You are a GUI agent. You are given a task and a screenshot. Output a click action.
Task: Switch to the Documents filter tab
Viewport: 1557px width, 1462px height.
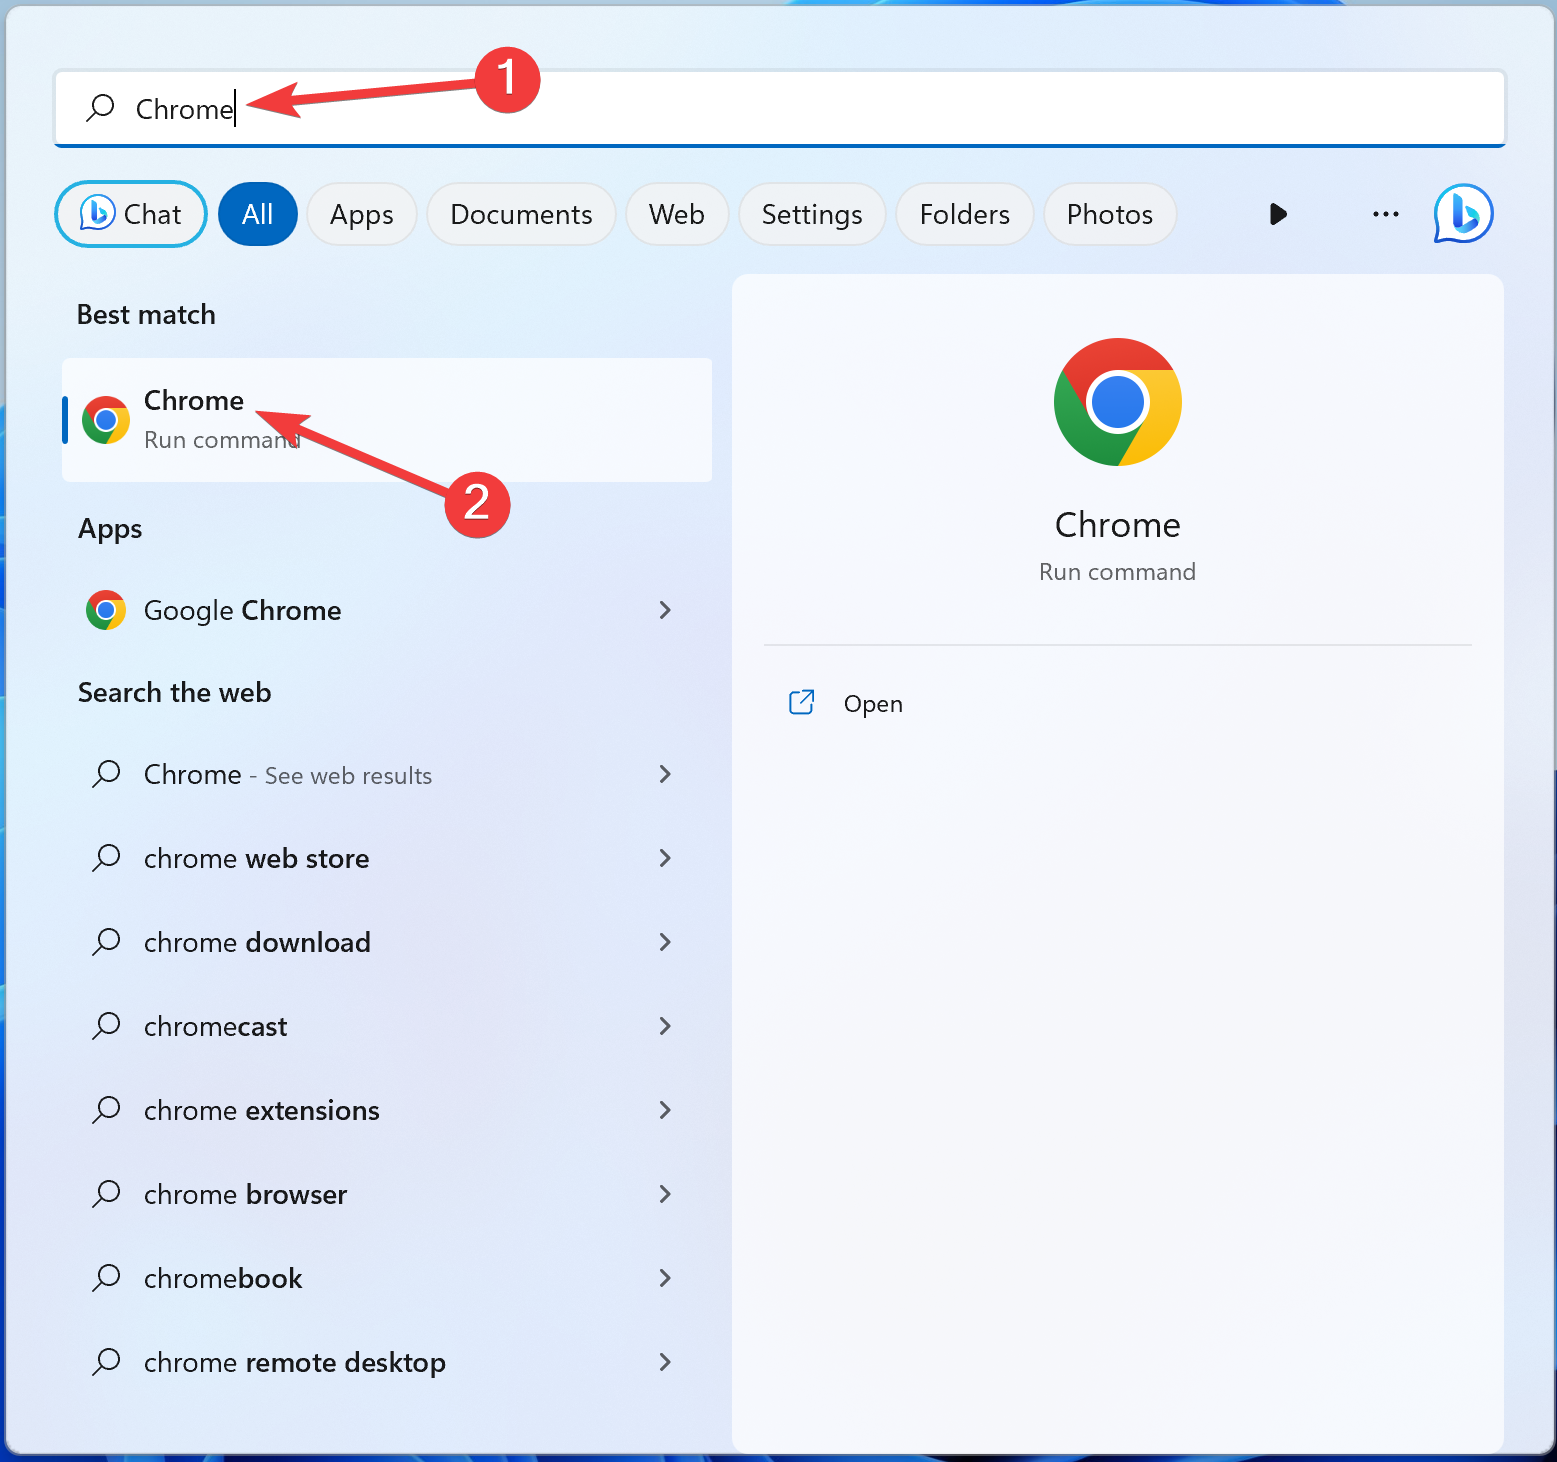coord(520,214)
